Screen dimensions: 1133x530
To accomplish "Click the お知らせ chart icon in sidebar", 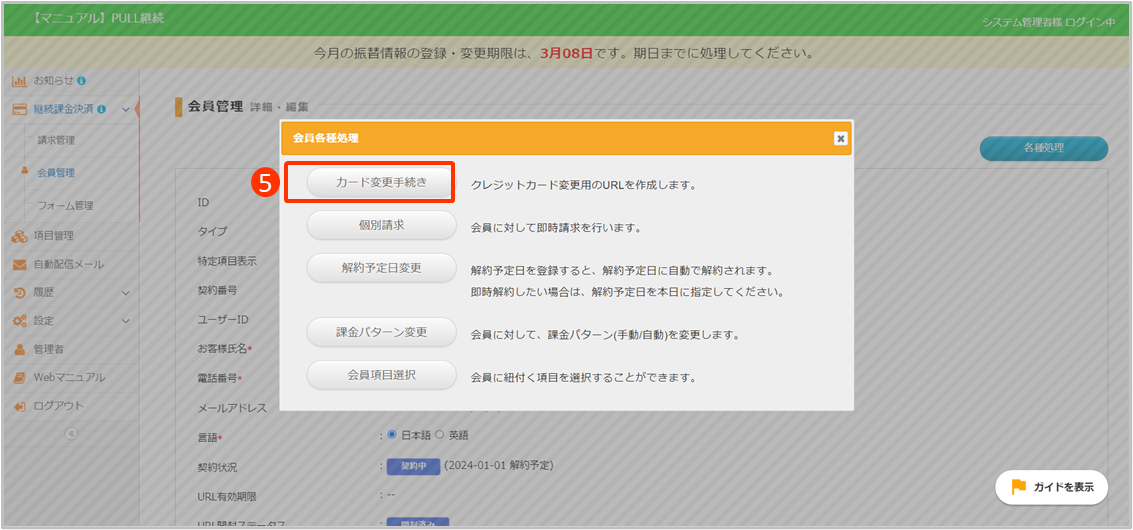I will point(19,80).
